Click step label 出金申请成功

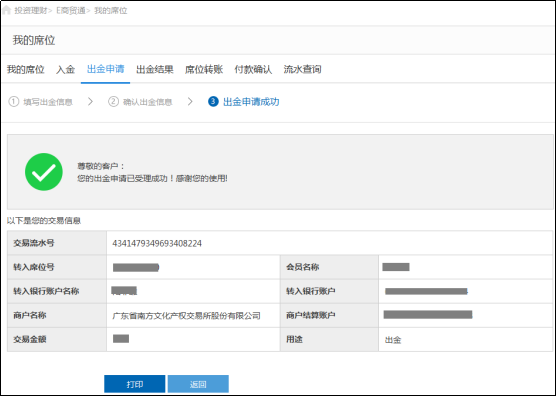coord(251,102)
